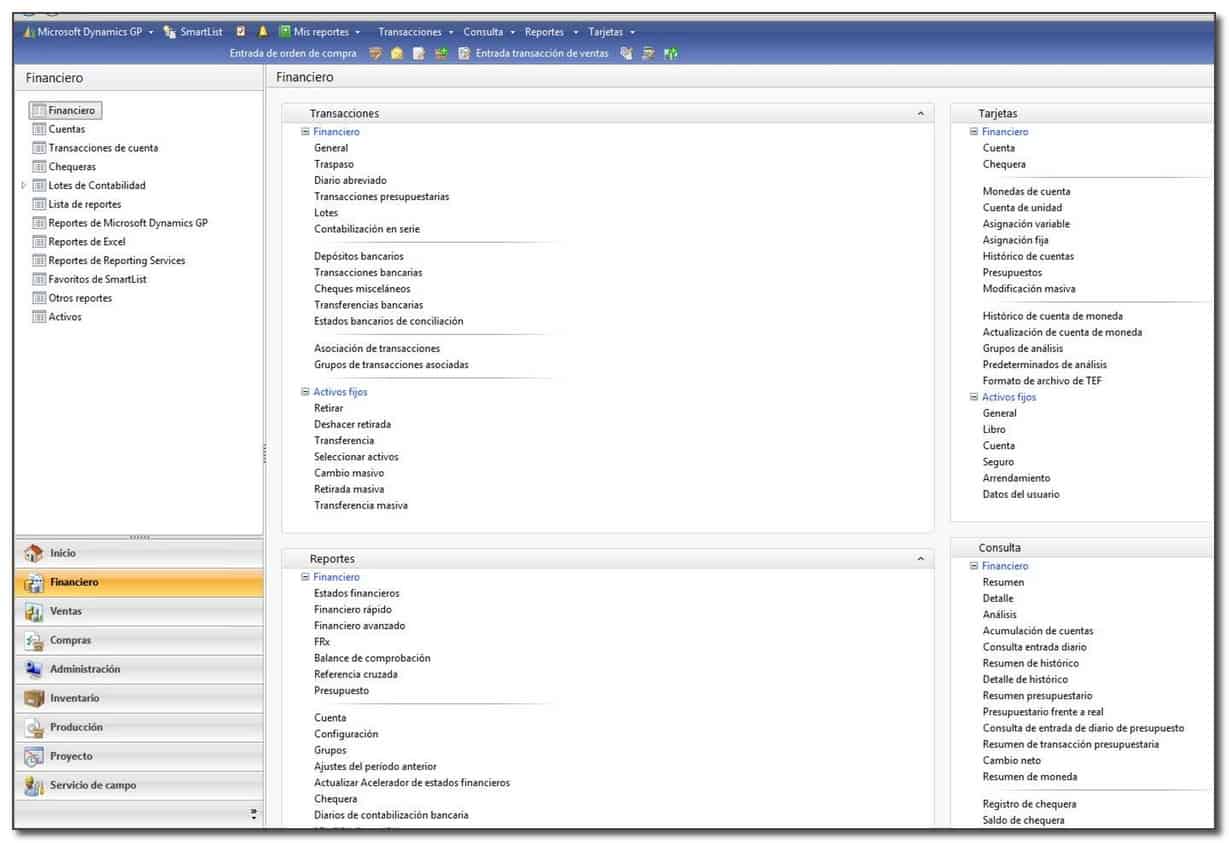Select the Inicio home icon in sidebar
Viewport: 1229px width, 843px height.
click(33, 552)
